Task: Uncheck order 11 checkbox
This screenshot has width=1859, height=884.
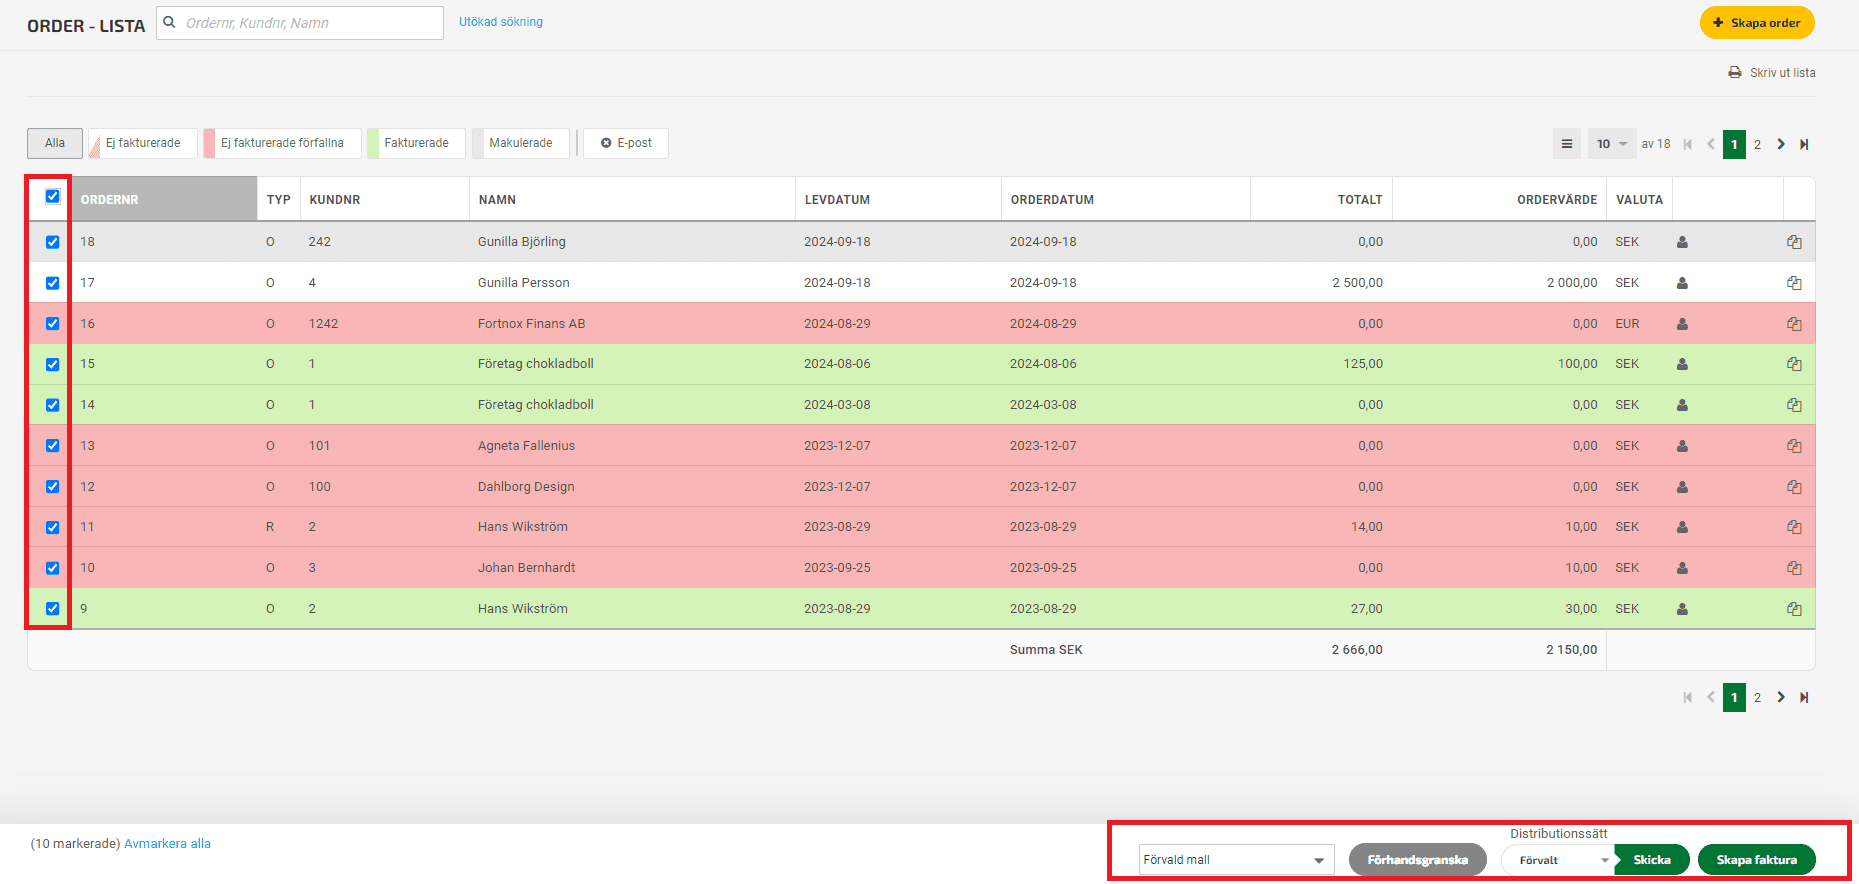Action: point(53,527)
